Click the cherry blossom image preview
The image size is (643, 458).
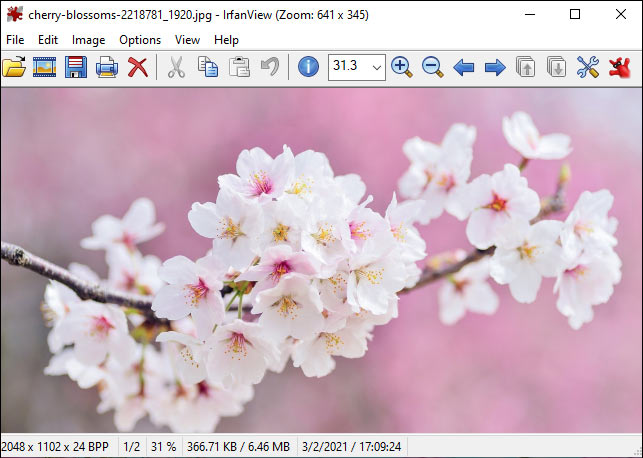tap(322, 260)
